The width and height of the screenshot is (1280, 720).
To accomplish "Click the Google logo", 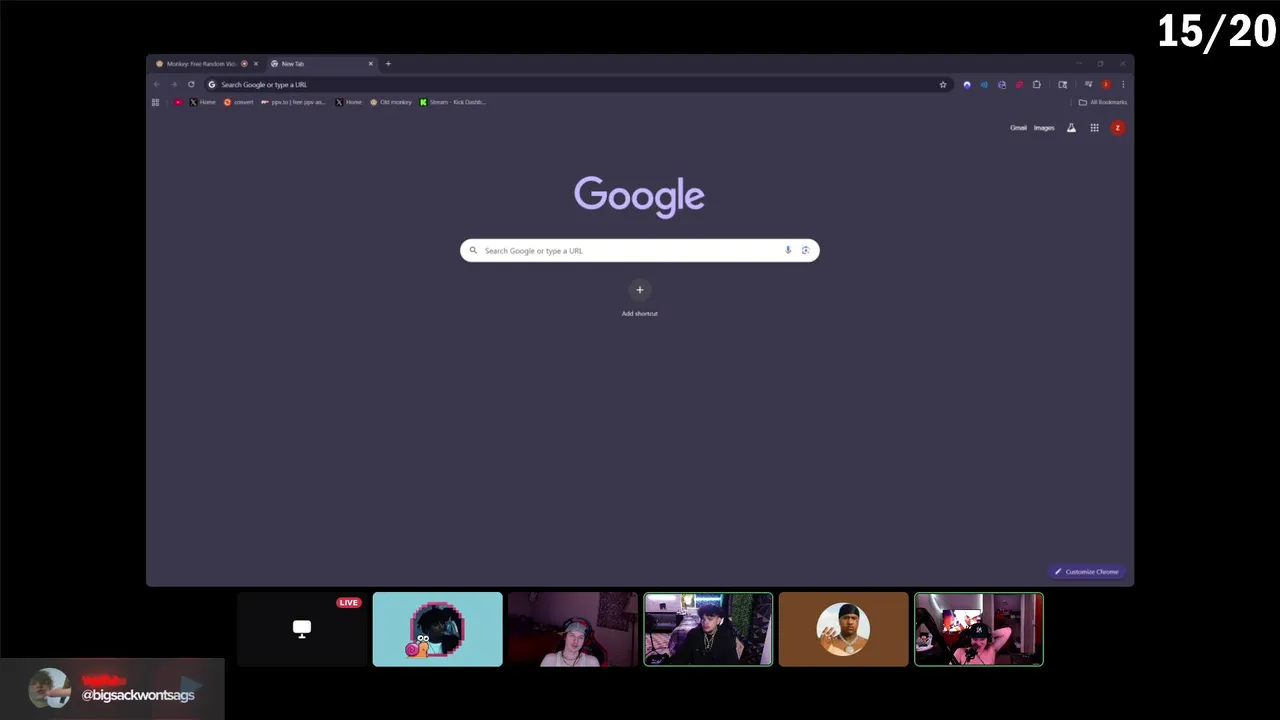I will (639, 195).
